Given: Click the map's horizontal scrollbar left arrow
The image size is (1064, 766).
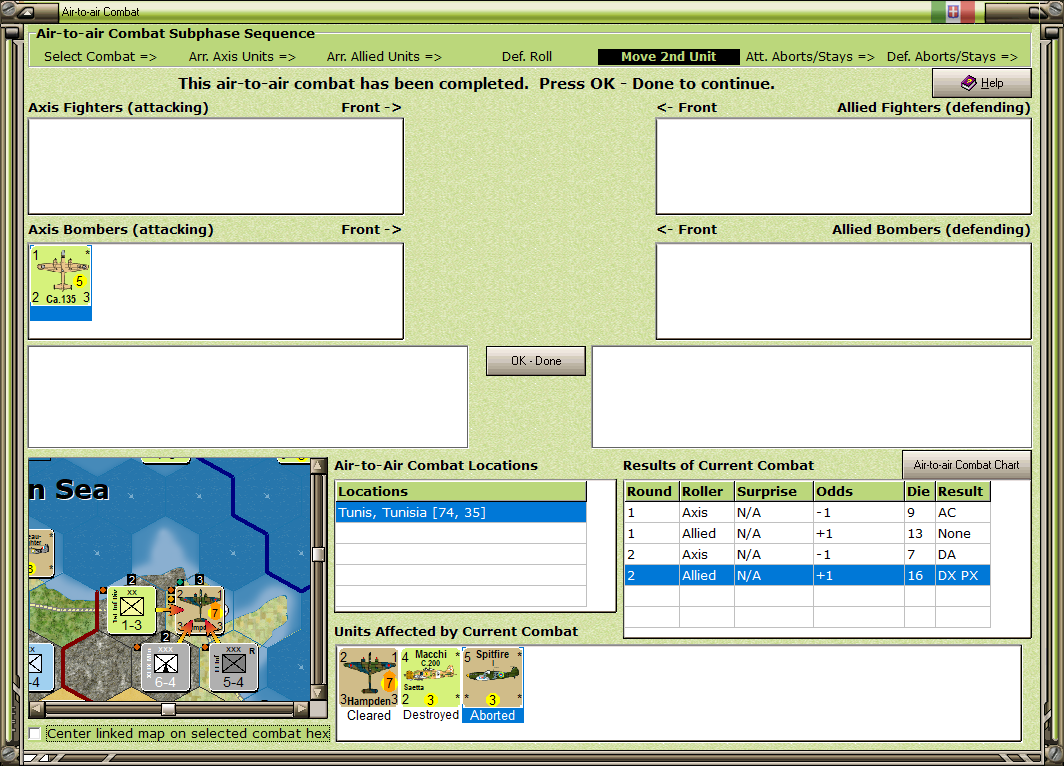Looking at the screenshot, I should pos(37,709).
